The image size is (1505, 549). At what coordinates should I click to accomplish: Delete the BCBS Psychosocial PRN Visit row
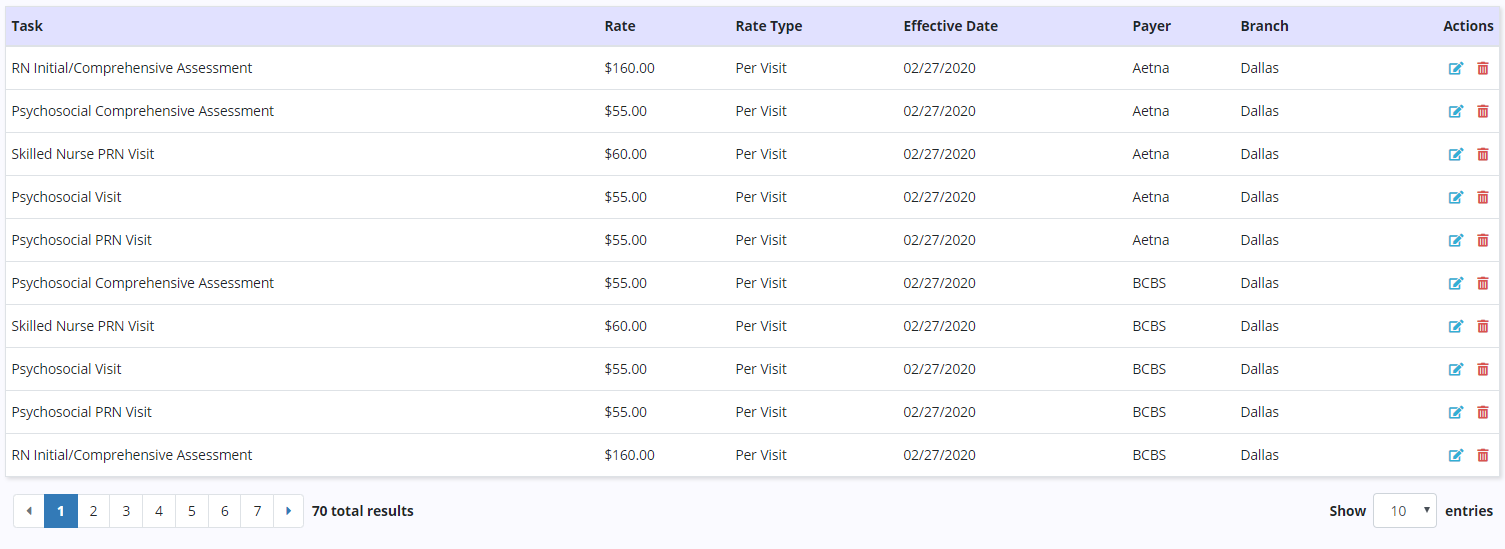click(x=1483, y=413)
